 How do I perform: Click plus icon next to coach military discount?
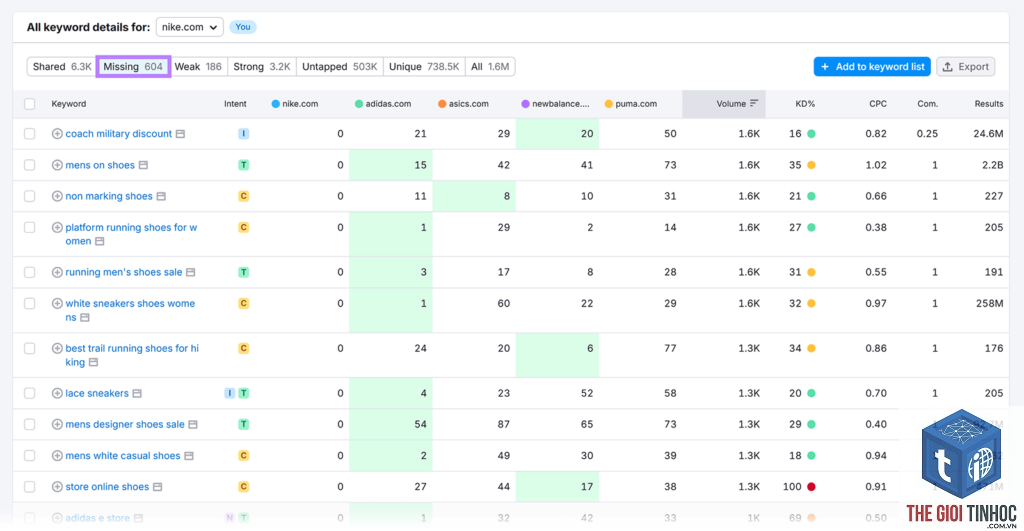click(x=57, y=134)
